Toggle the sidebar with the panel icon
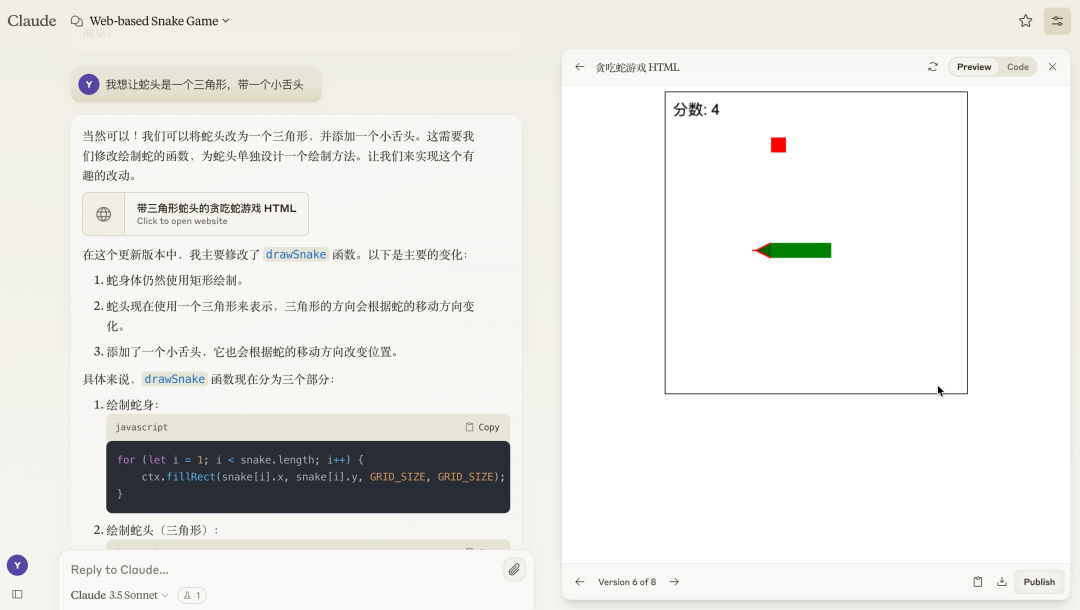This screenshot has height=610, width=1080. point(17,592)
